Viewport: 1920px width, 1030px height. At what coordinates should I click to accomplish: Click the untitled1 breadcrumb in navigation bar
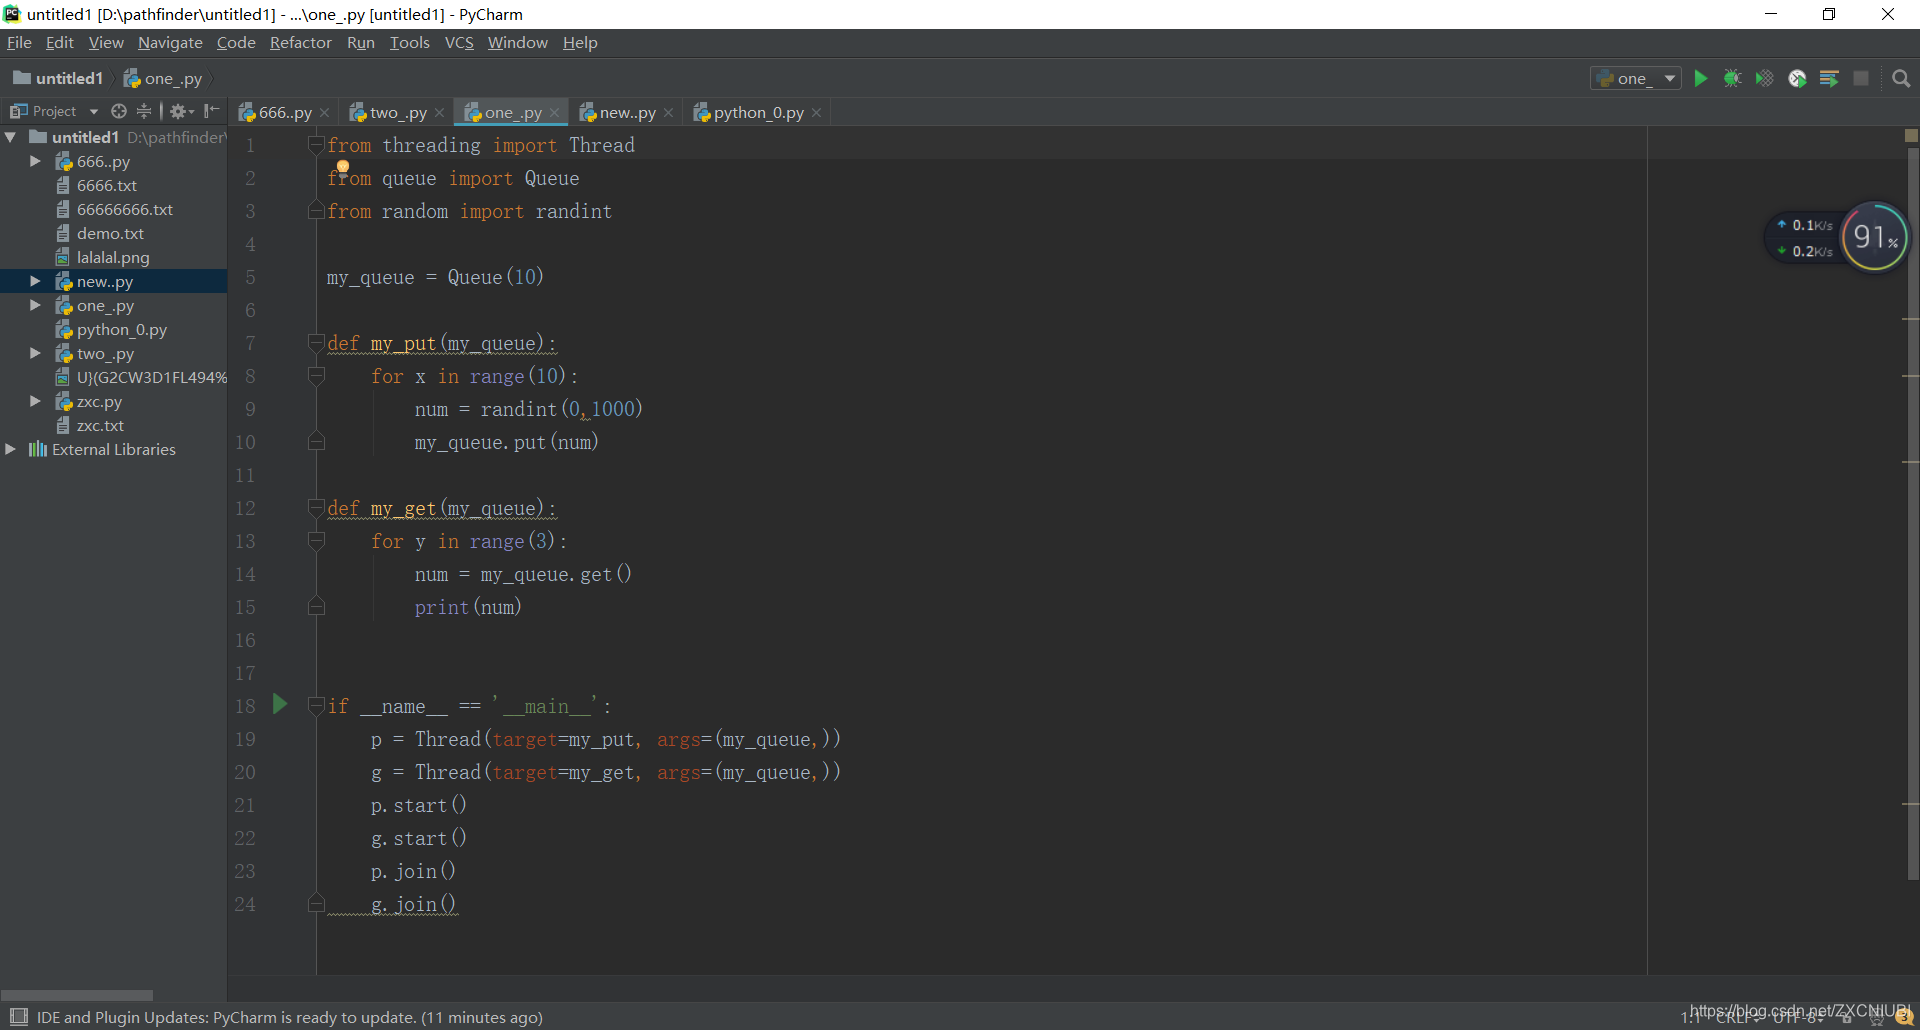58,78
